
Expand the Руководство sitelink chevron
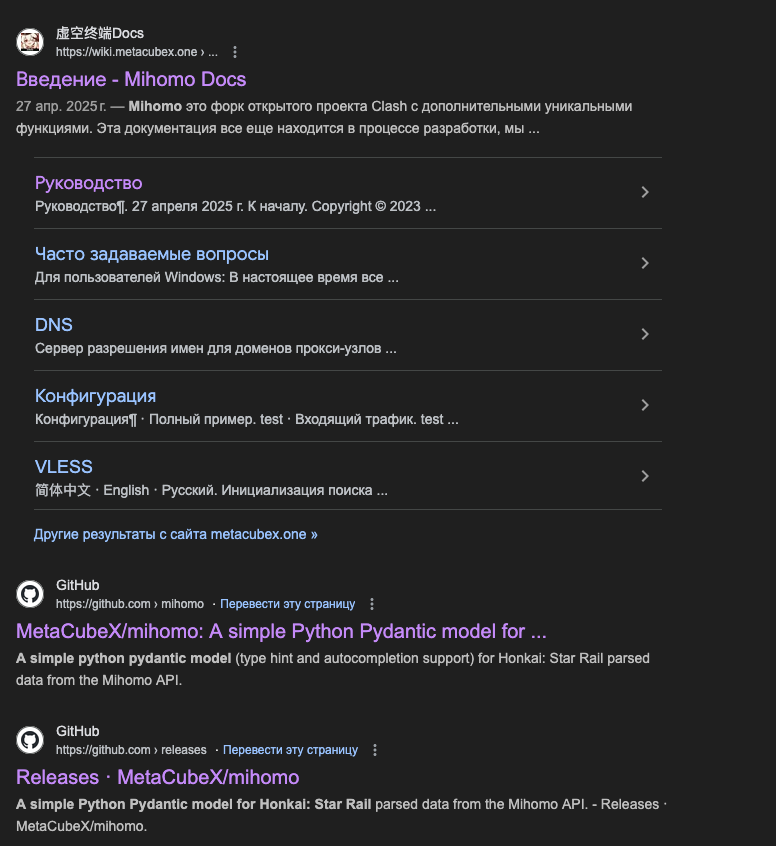pos(645,192)
